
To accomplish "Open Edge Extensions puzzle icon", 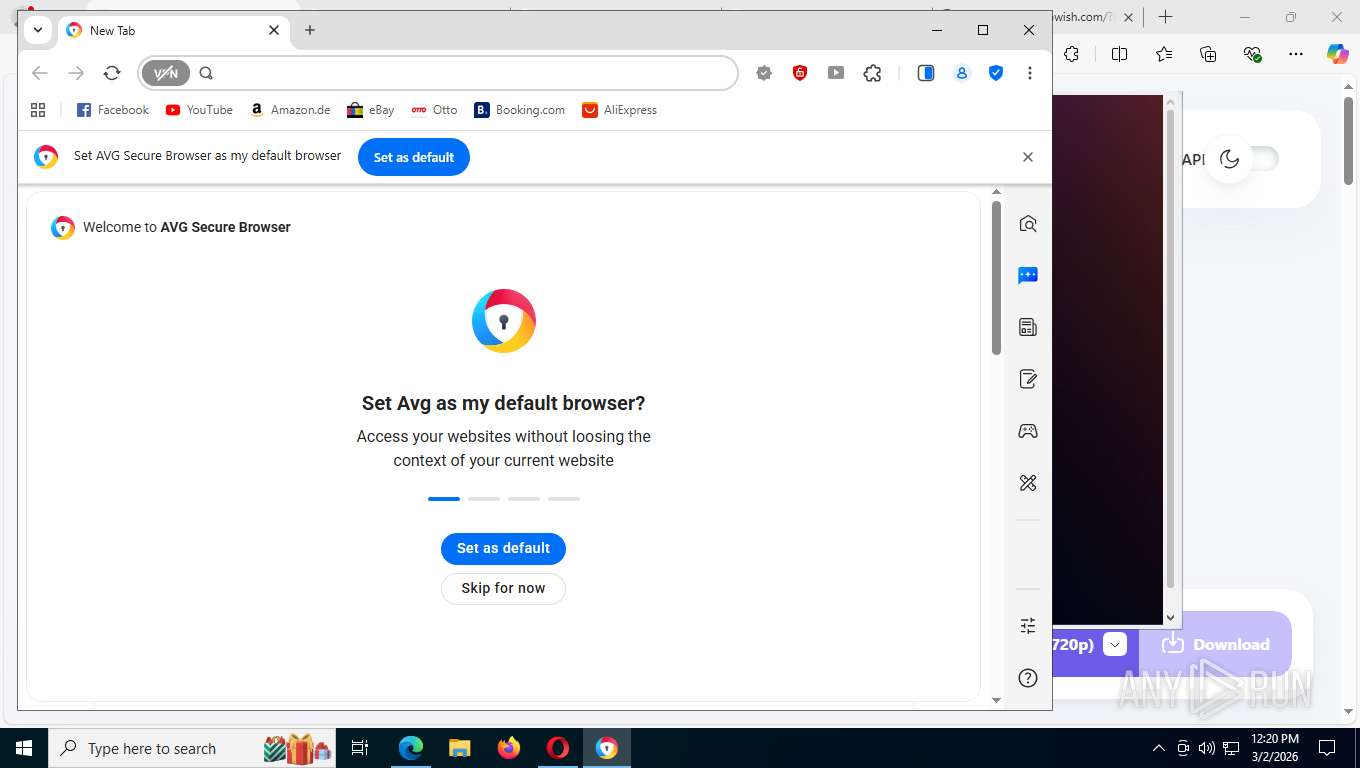I will (x=1072, y=54).
